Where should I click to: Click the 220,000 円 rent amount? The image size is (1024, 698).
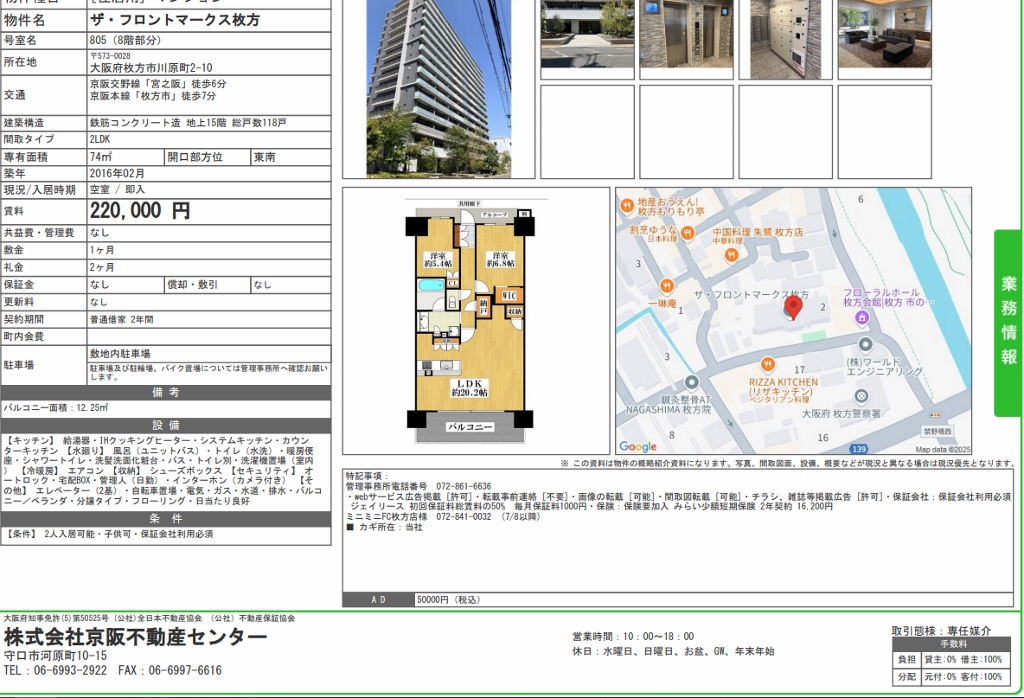pyautogui.click(x=140, y=211)
